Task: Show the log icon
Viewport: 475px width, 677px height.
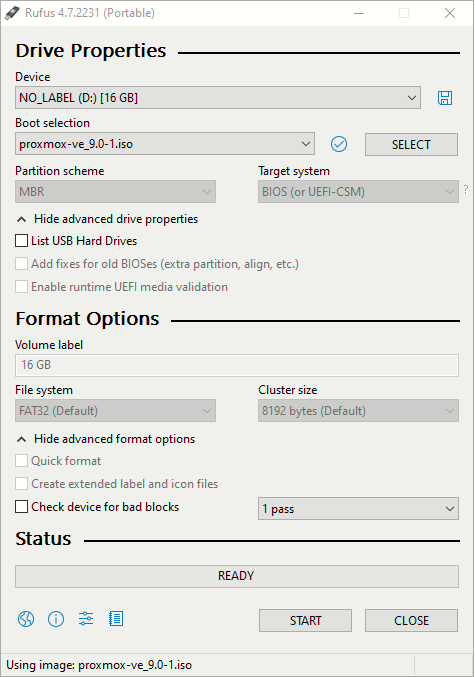Action: point(116,619)
